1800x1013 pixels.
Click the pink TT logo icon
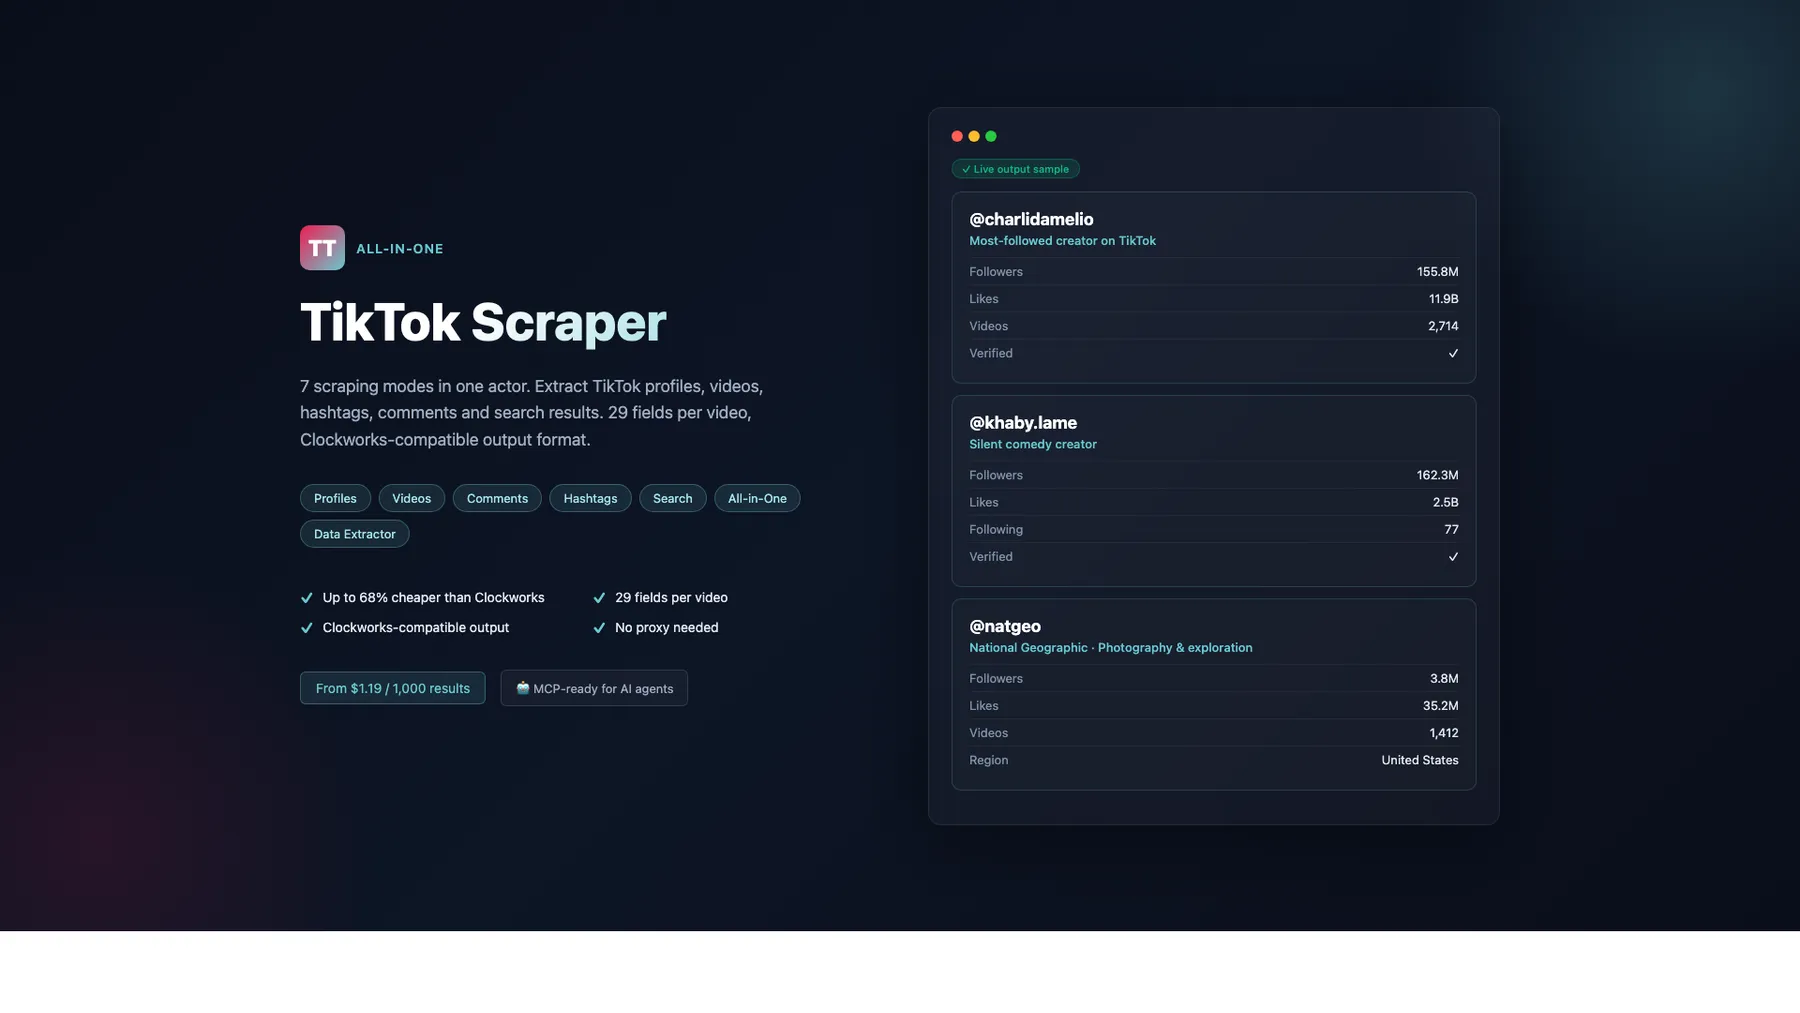322,248
